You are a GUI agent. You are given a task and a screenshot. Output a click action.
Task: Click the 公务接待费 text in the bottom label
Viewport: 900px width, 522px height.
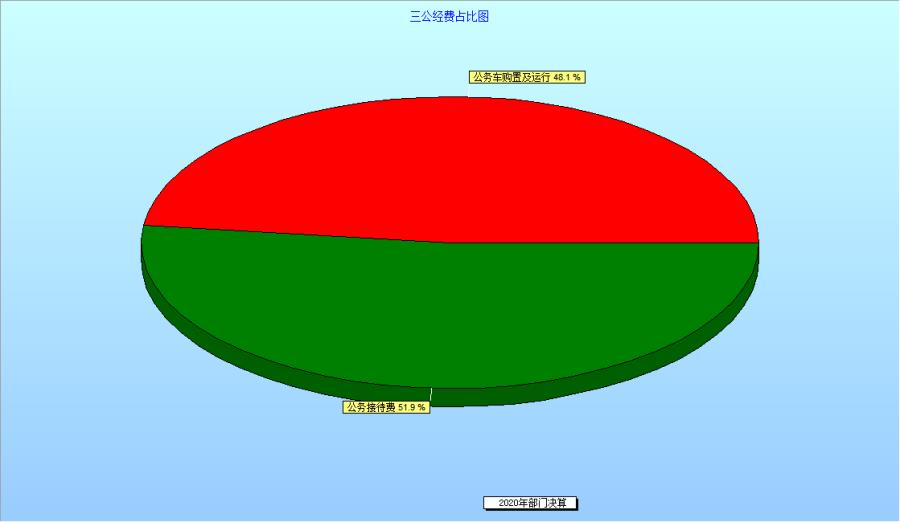370,407
